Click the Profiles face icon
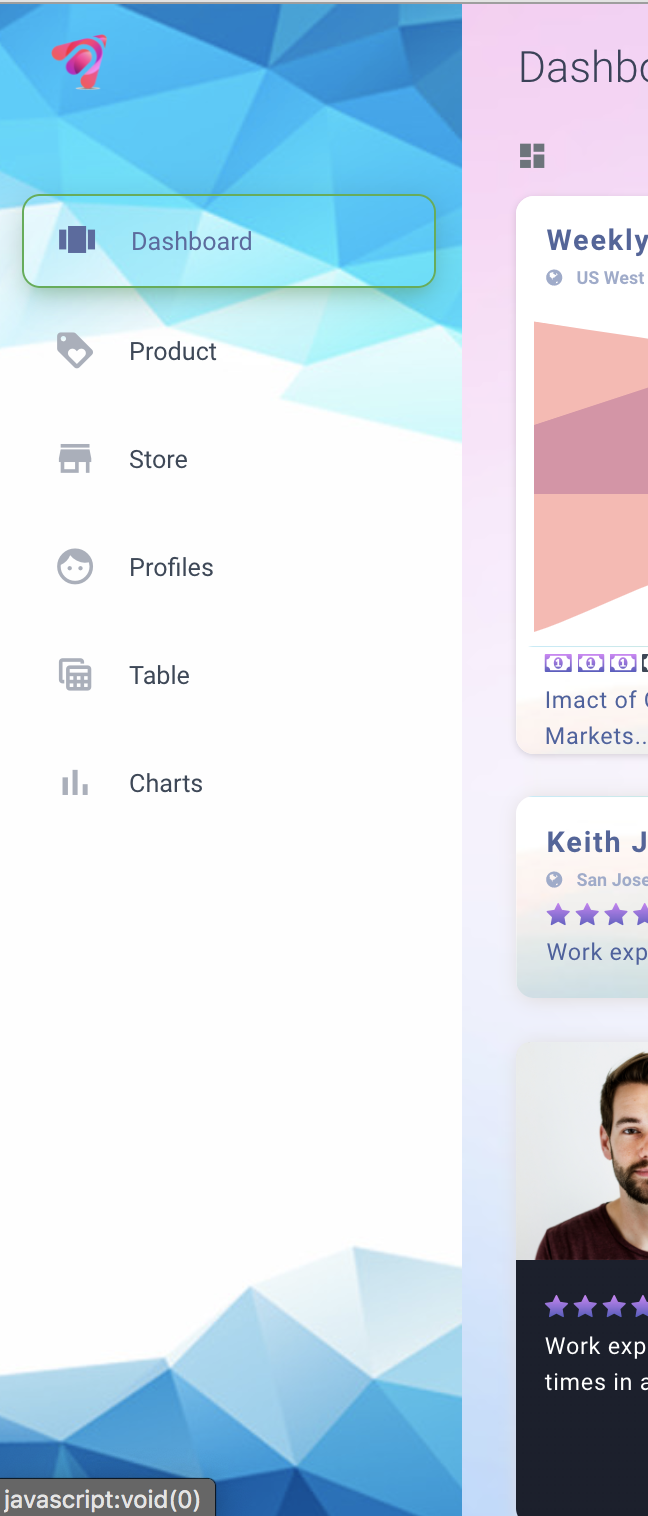Image resolution: width=648 pixels, height=1516 pixels. tap(75, 567)
